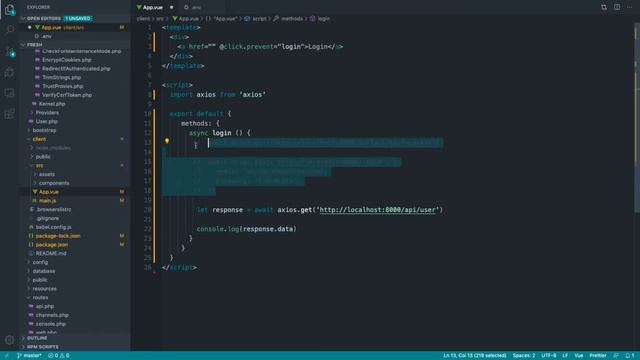Click the lightbulb code action on line 13

167,141
